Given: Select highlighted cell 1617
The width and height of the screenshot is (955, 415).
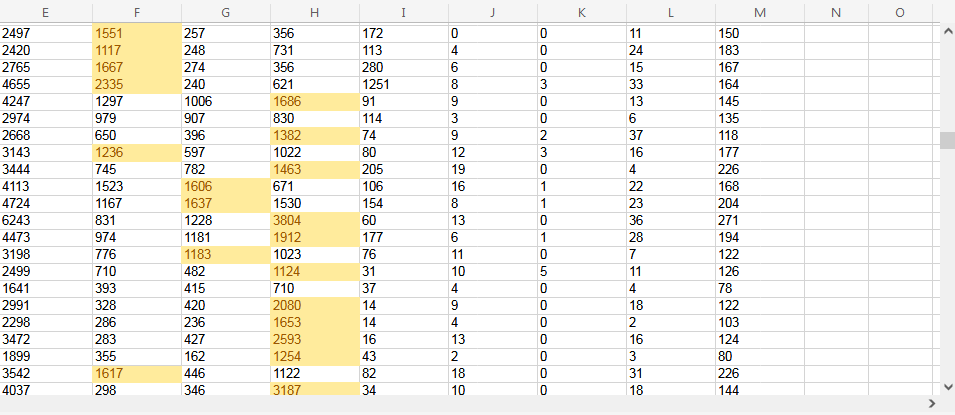Looking at the screenshot, I should click(x=137, y=374).
